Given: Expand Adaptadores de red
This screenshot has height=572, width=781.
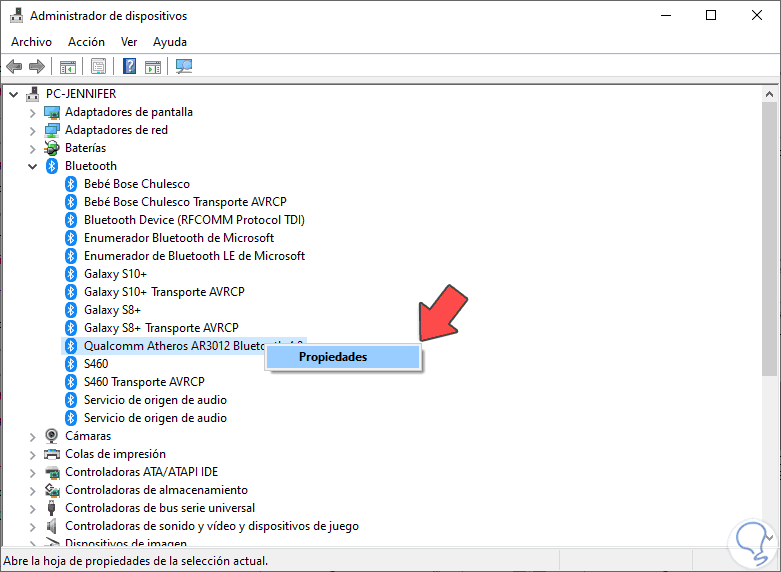Looking at the screenshot, I should click(x=32, y=131).
